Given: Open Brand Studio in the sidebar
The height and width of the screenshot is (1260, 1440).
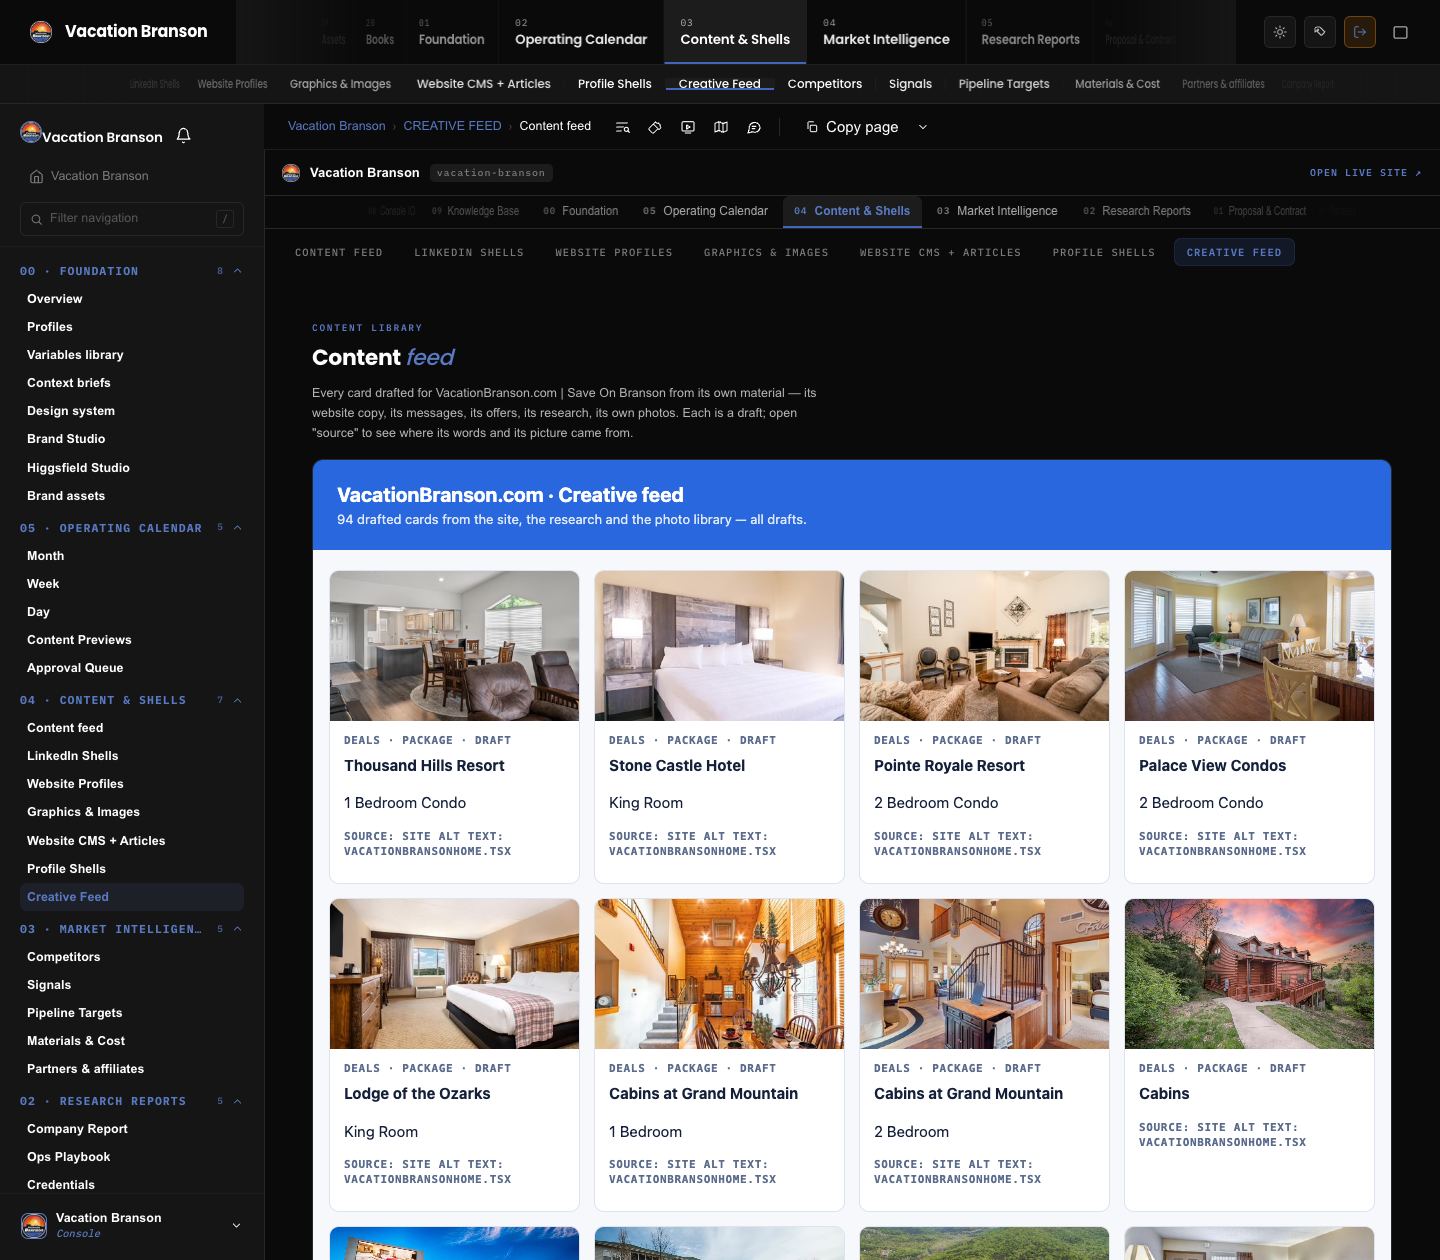Looking at the screenshot, I should click(66, 439).
